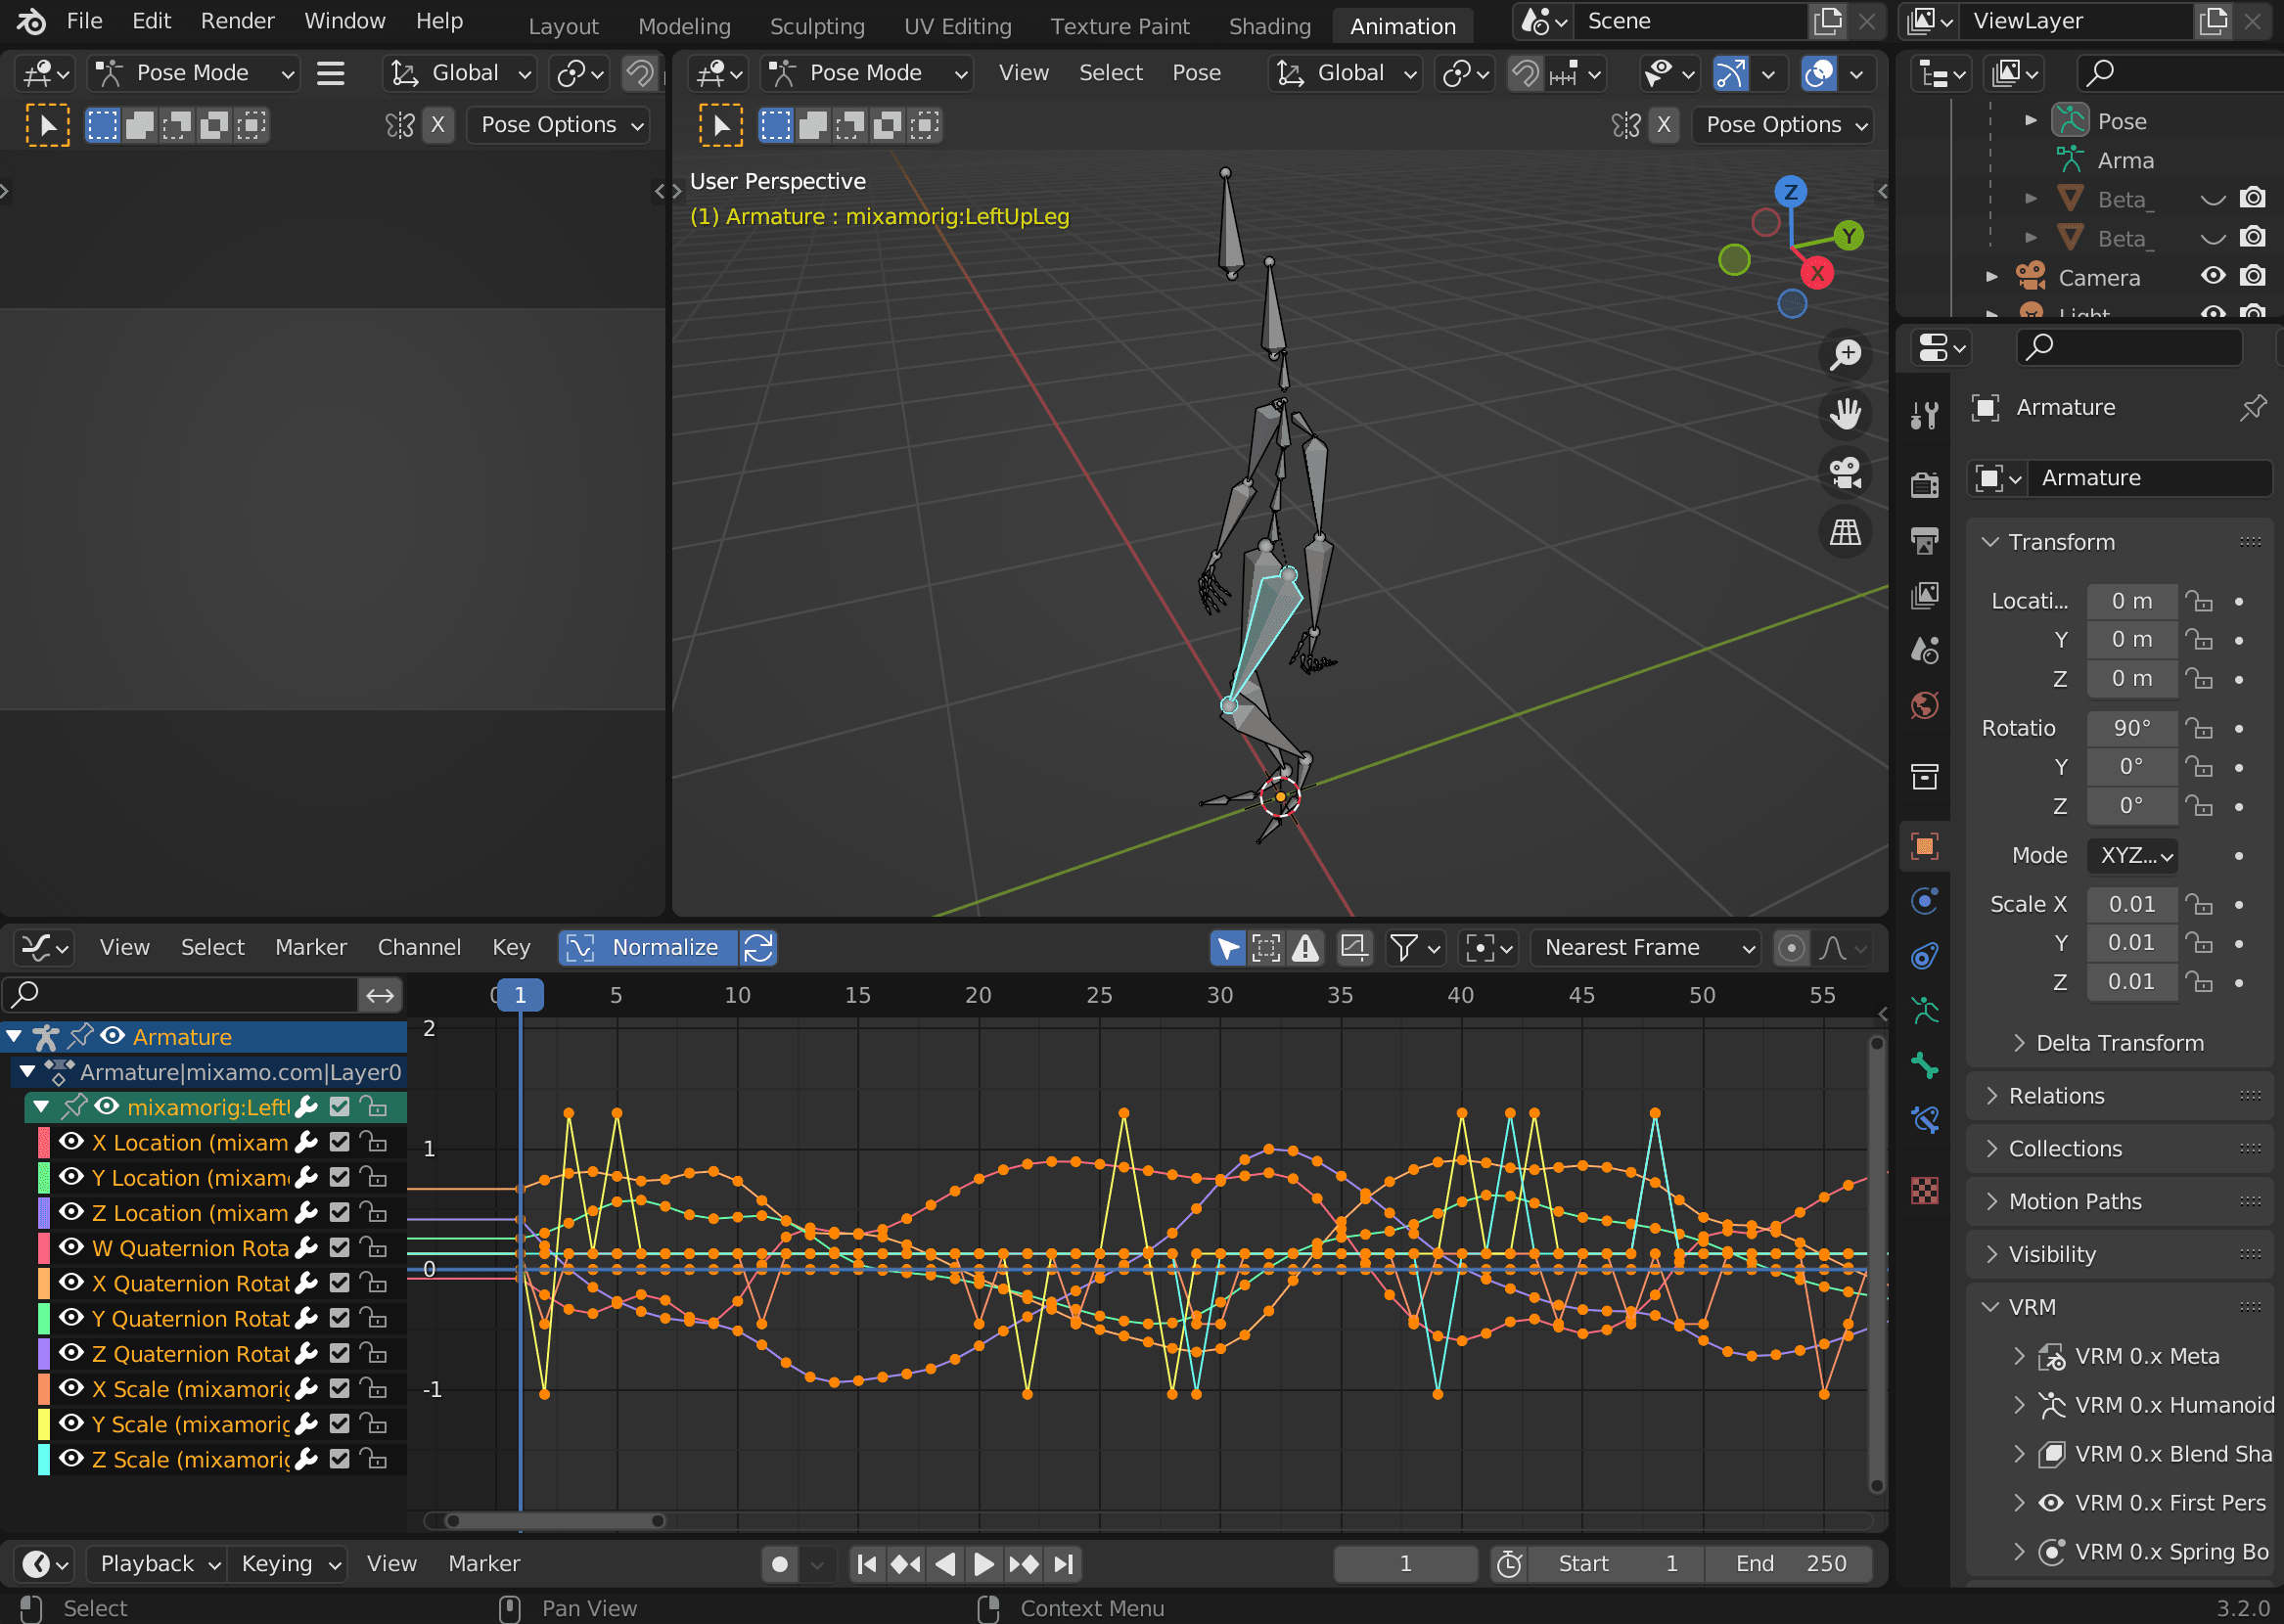Open the Output properties tab icon

click(1924, 540)
